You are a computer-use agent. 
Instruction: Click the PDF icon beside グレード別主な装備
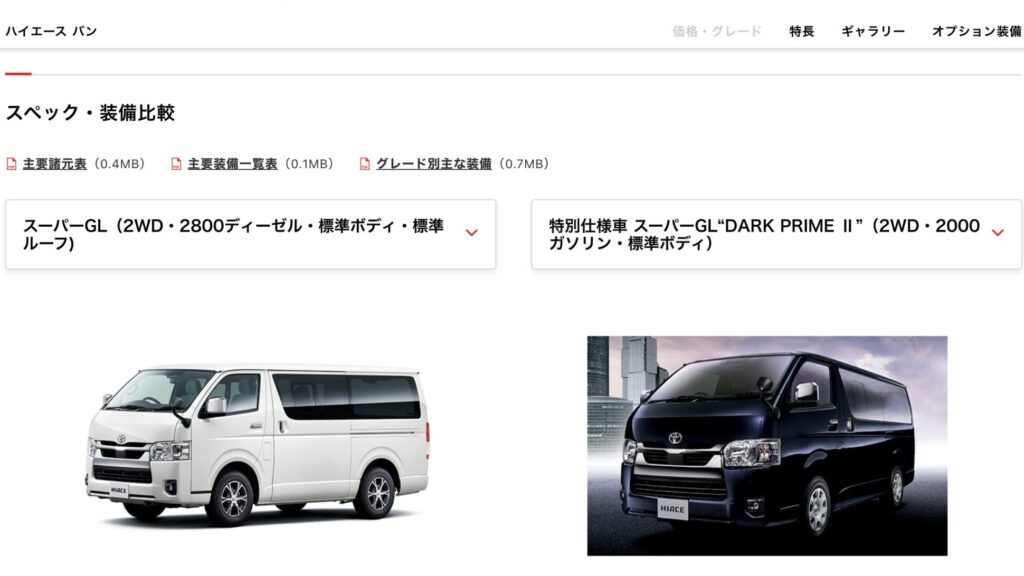[365, 164]
